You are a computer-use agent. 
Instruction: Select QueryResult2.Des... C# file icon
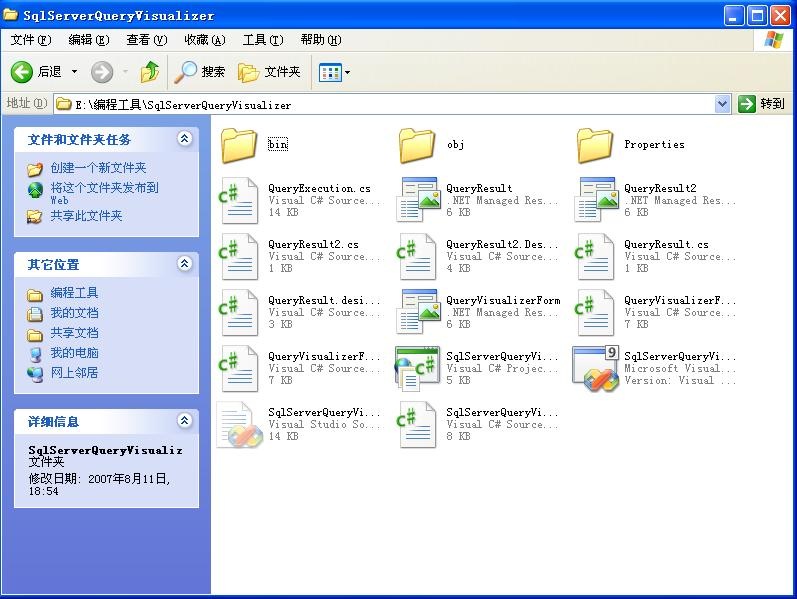416,256
